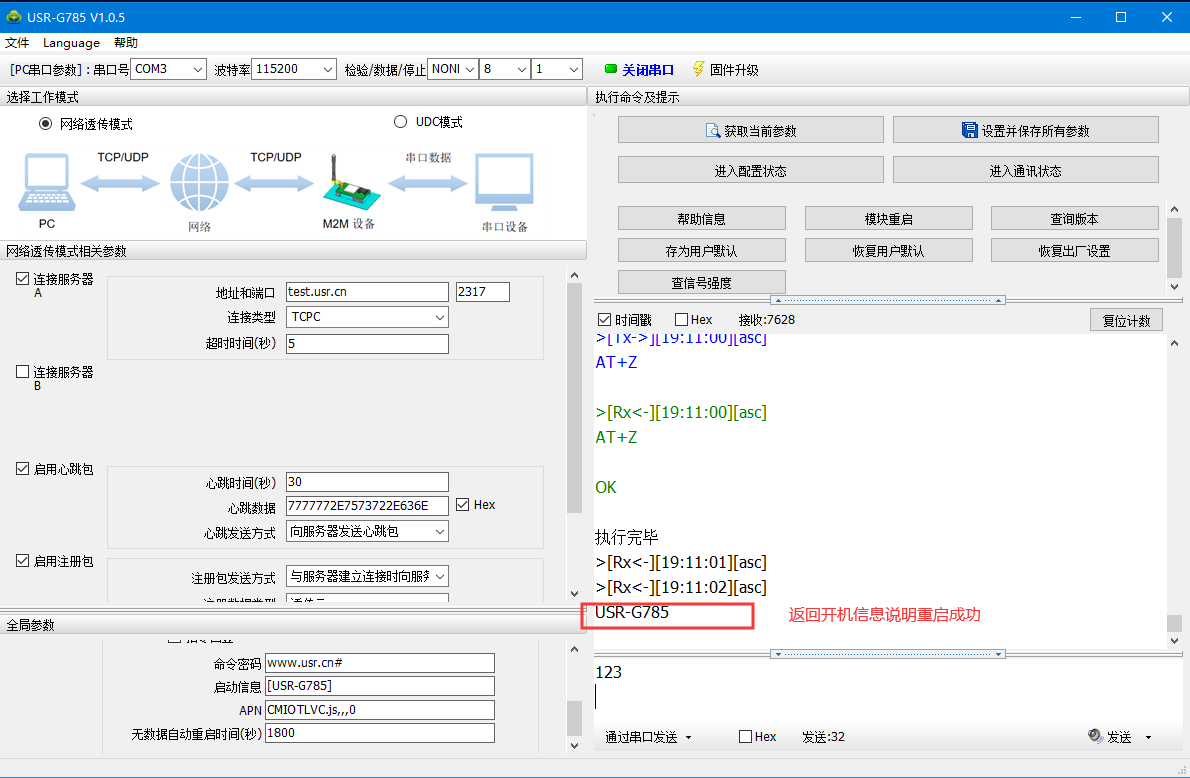
Task: Click the lightning firmware upgrade icon
Action: pyautogui.click(x=698, y=69)
